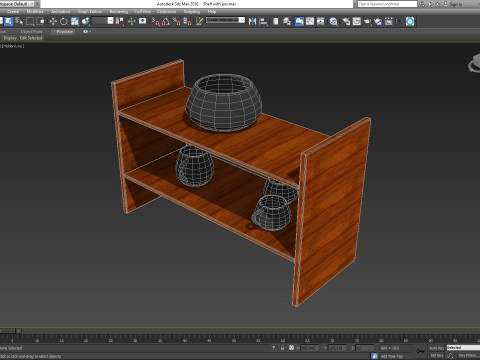Click the Sign In link
The image size is (480, 360).
[455, 4]
